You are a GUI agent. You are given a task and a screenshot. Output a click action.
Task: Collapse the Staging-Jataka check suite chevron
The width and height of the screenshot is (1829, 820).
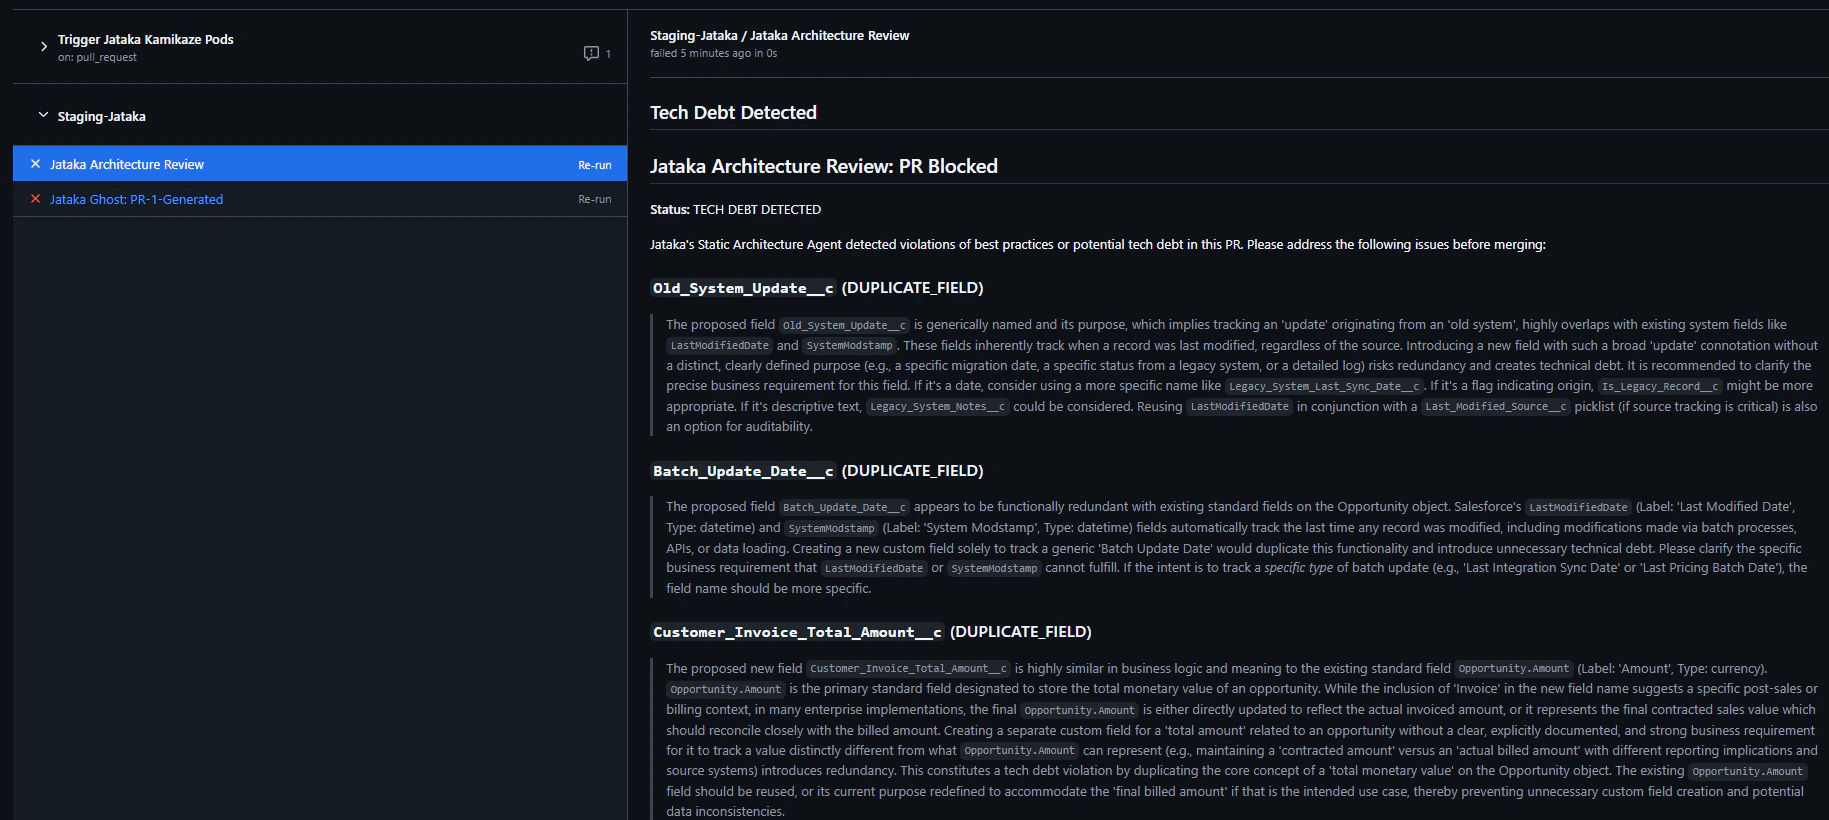pos(43,115)
